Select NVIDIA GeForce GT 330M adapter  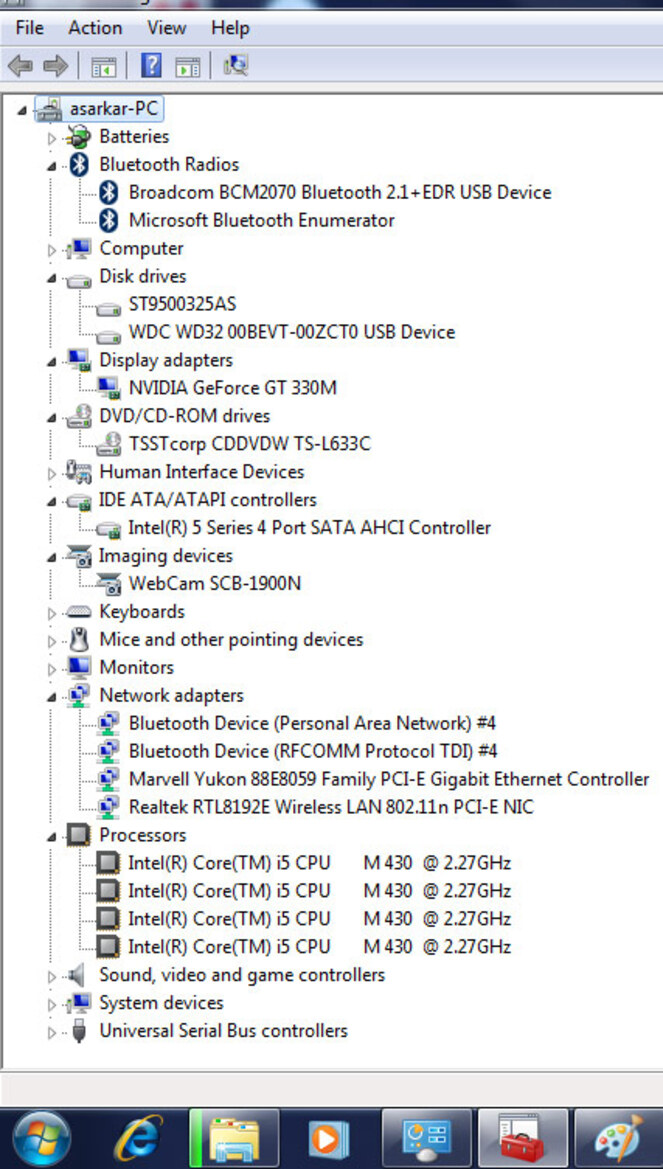coord(233,388)
